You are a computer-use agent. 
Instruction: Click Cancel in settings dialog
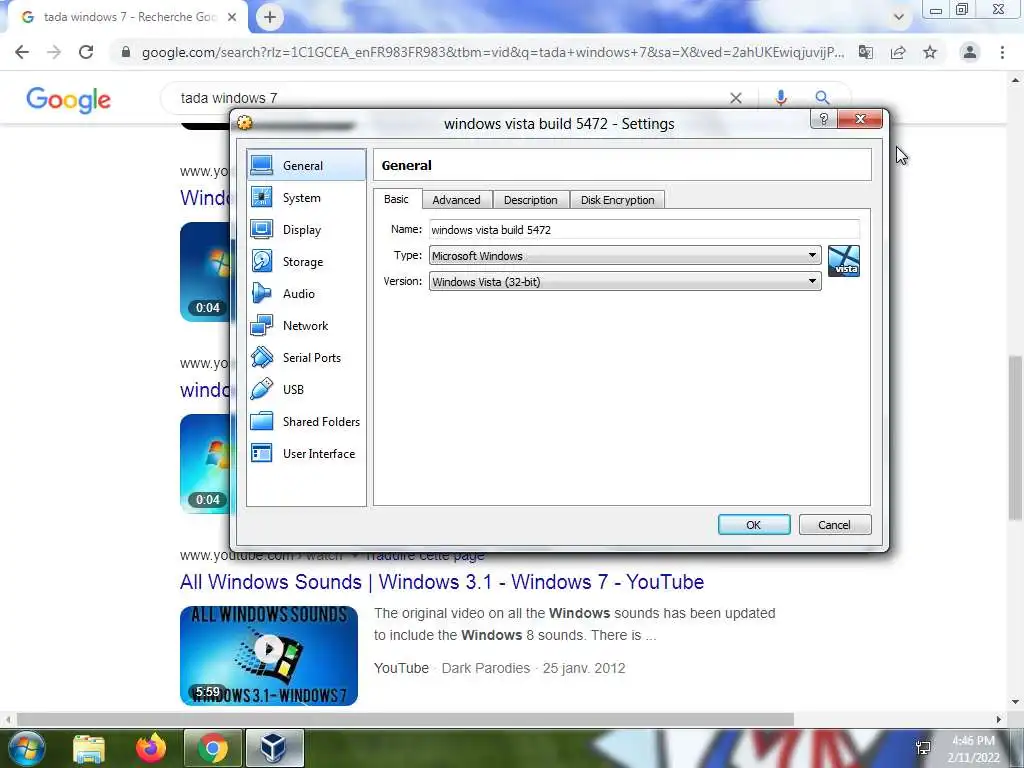pos(834,525)
